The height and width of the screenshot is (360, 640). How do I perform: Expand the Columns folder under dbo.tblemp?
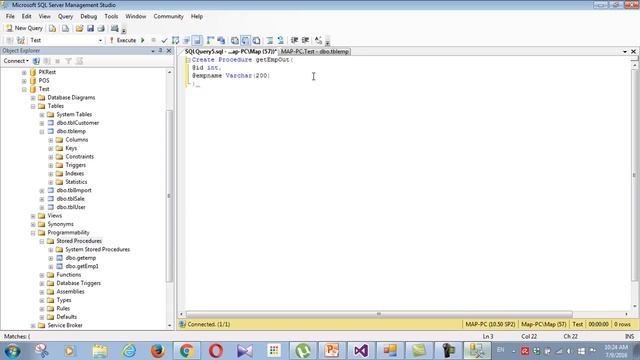point(51,140)
